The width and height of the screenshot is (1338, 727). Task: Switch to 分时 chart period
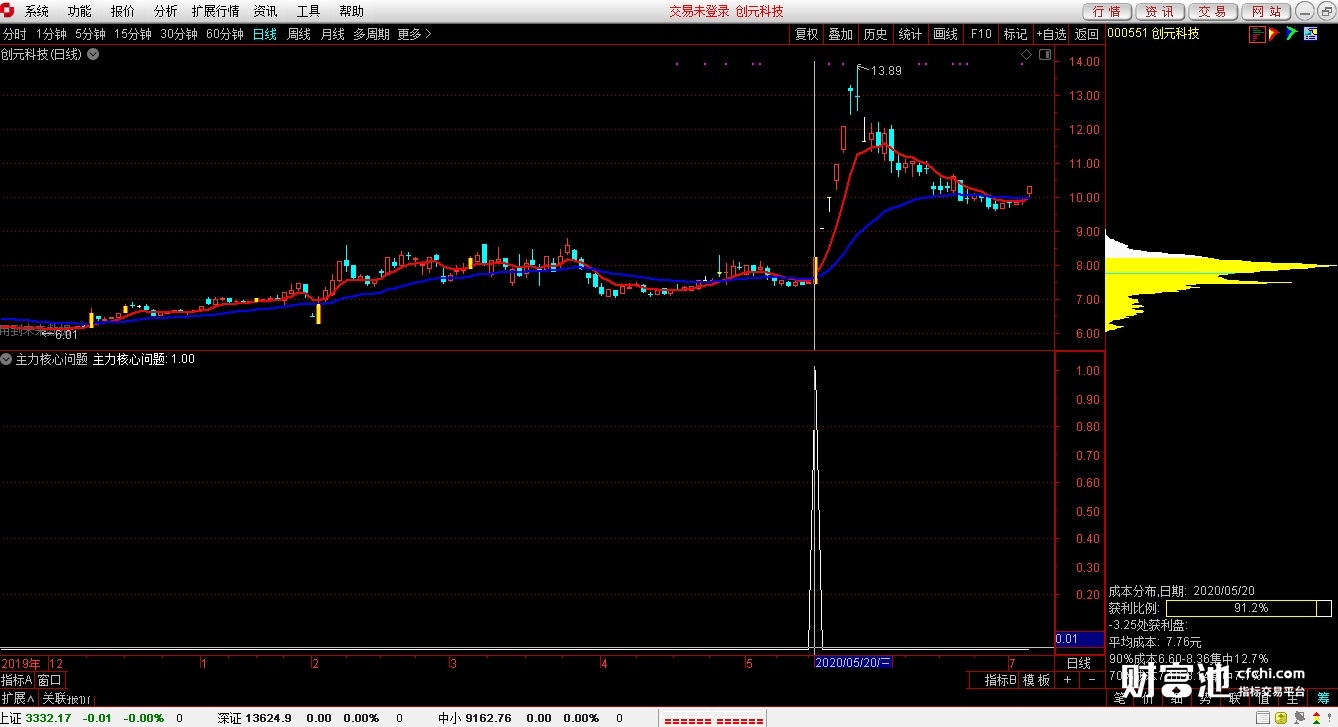point(15,34)
